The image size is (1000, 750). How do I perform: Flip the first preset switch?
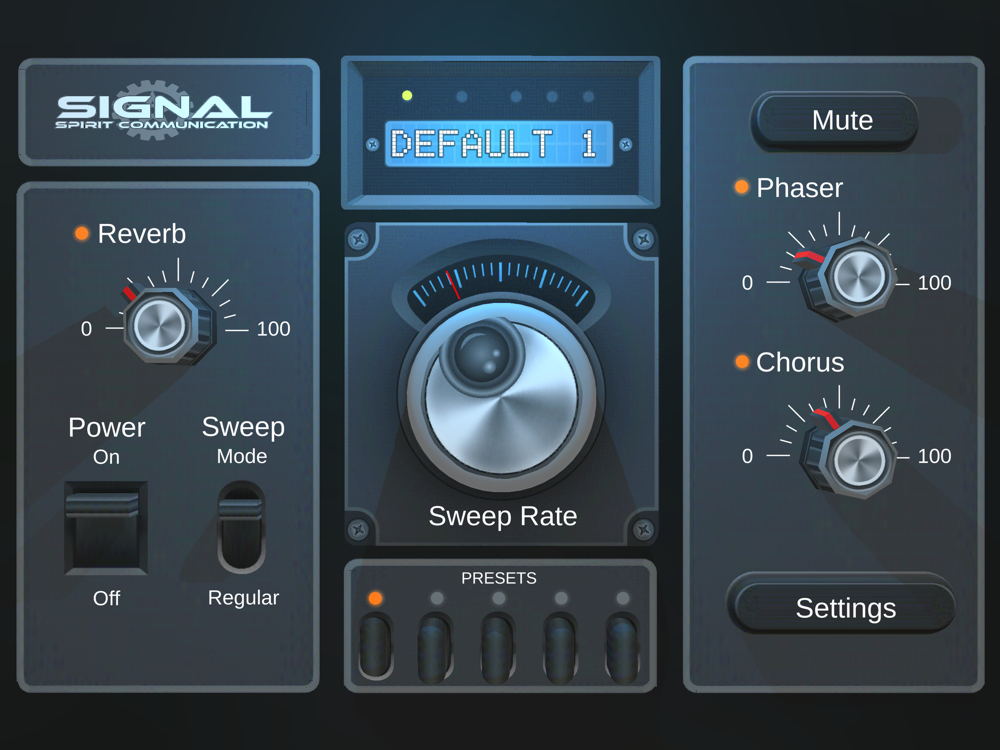[x=376, y=647]
